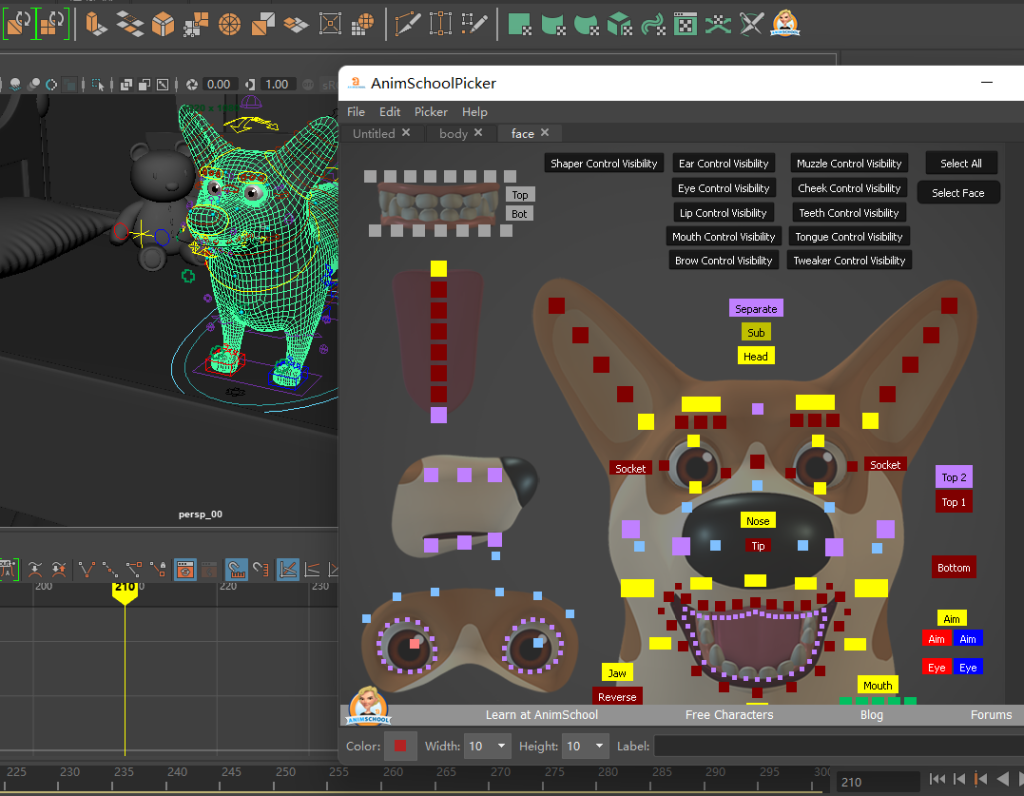
Task: Switch to the Untitled tab
Action: [374, 133]
